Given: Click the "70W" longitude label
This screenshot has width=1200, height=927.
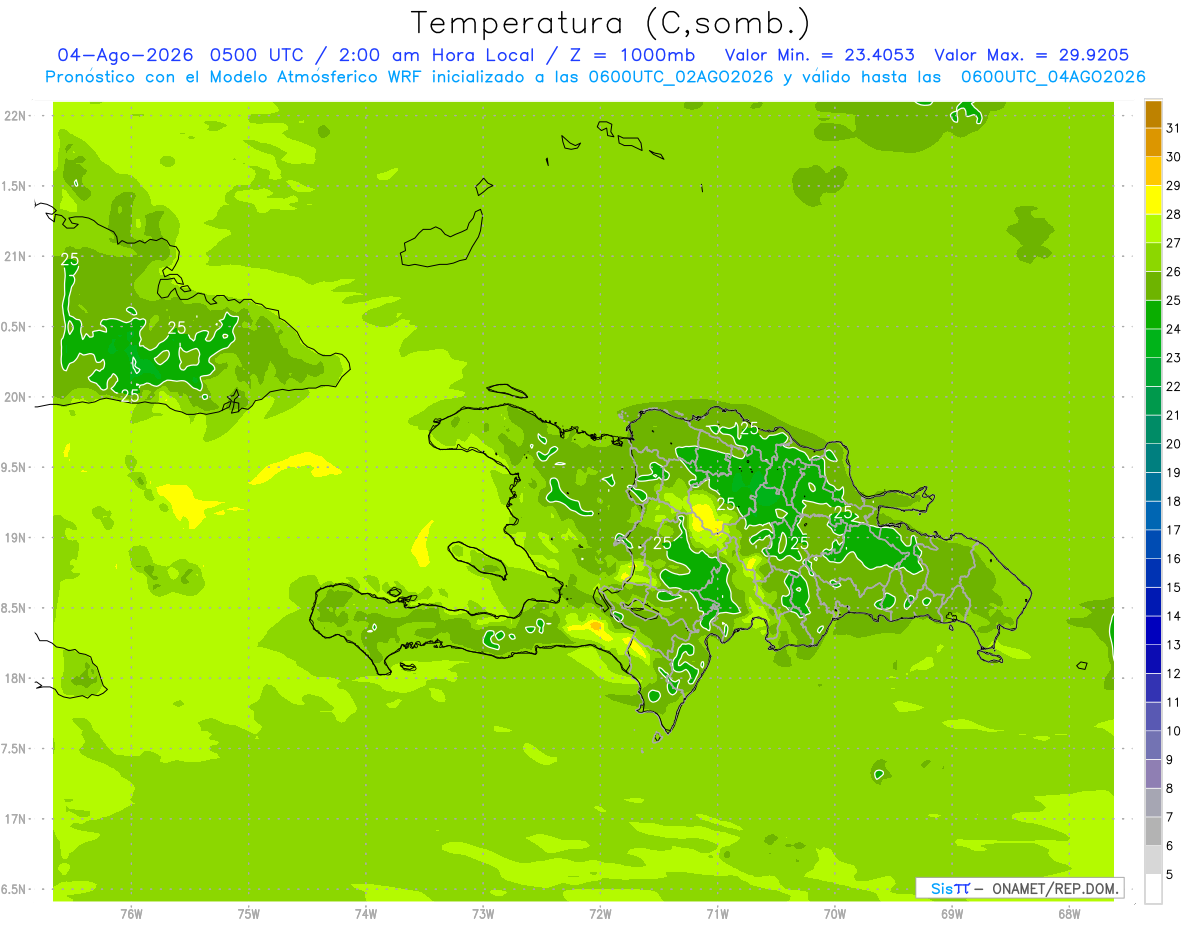Looking at the screenshot, I should [835, 913].
